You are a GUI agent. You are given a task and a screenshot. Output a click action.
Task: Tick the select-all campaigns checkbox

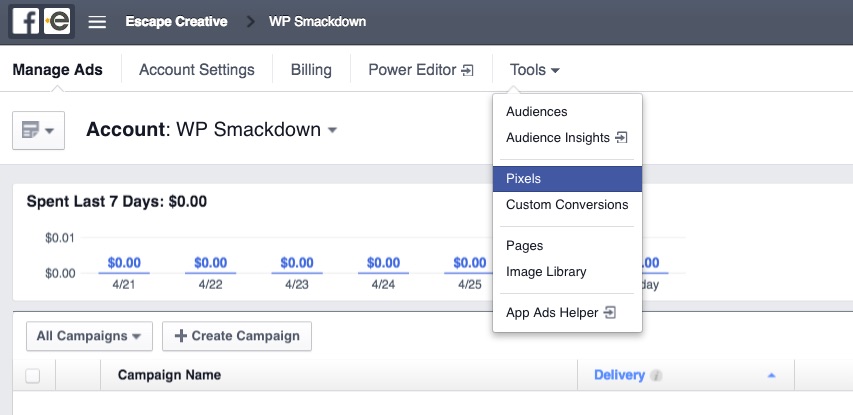[33, 375]
